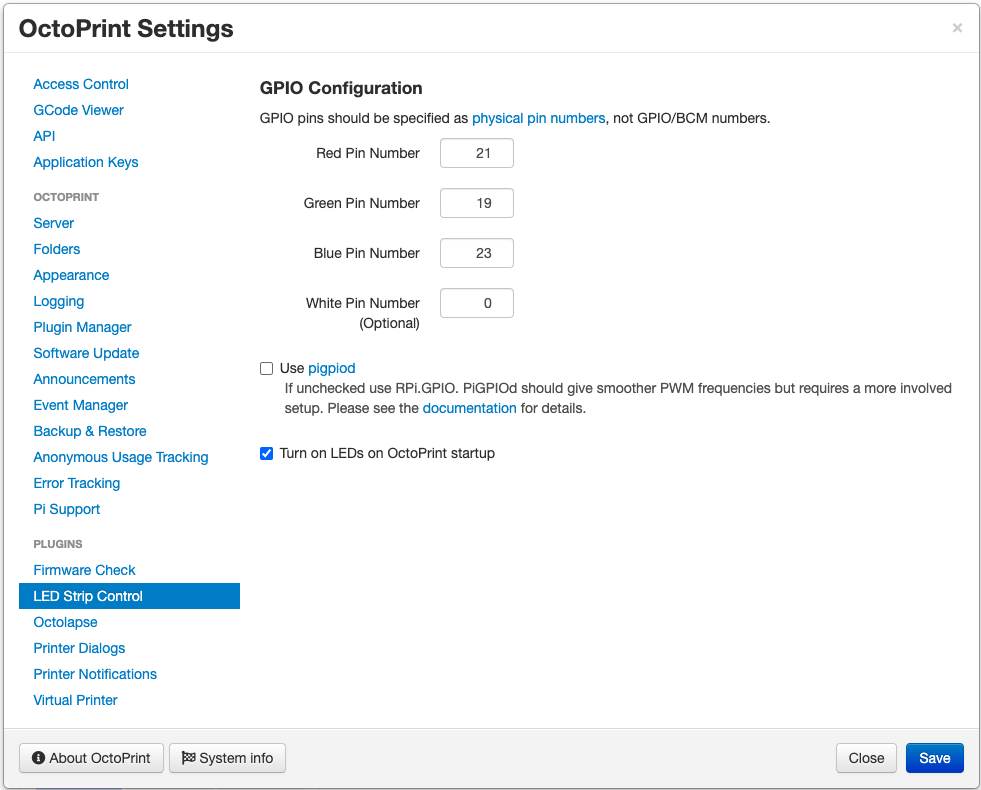Open Firmware Check plugin settings
The image size is (981, 790).
click(x=84, y=570)
